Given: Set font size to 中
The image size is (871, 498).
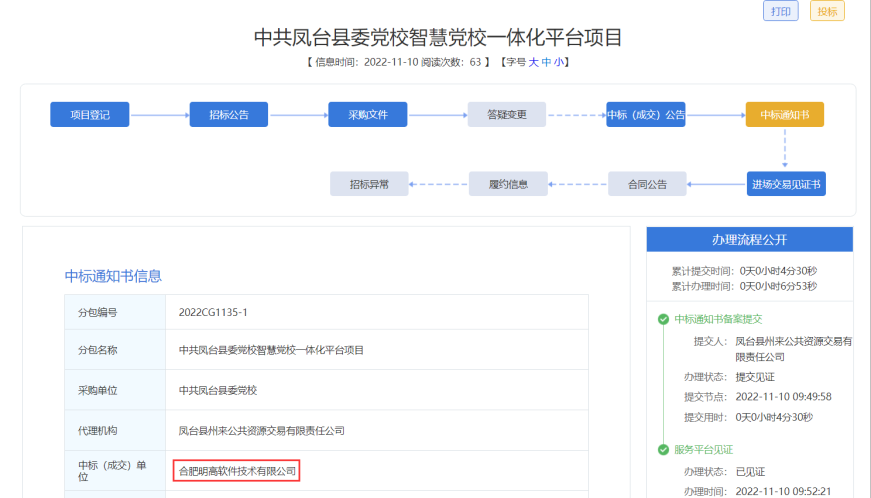Looking at the screenshot, I should (x=546, y=62).
